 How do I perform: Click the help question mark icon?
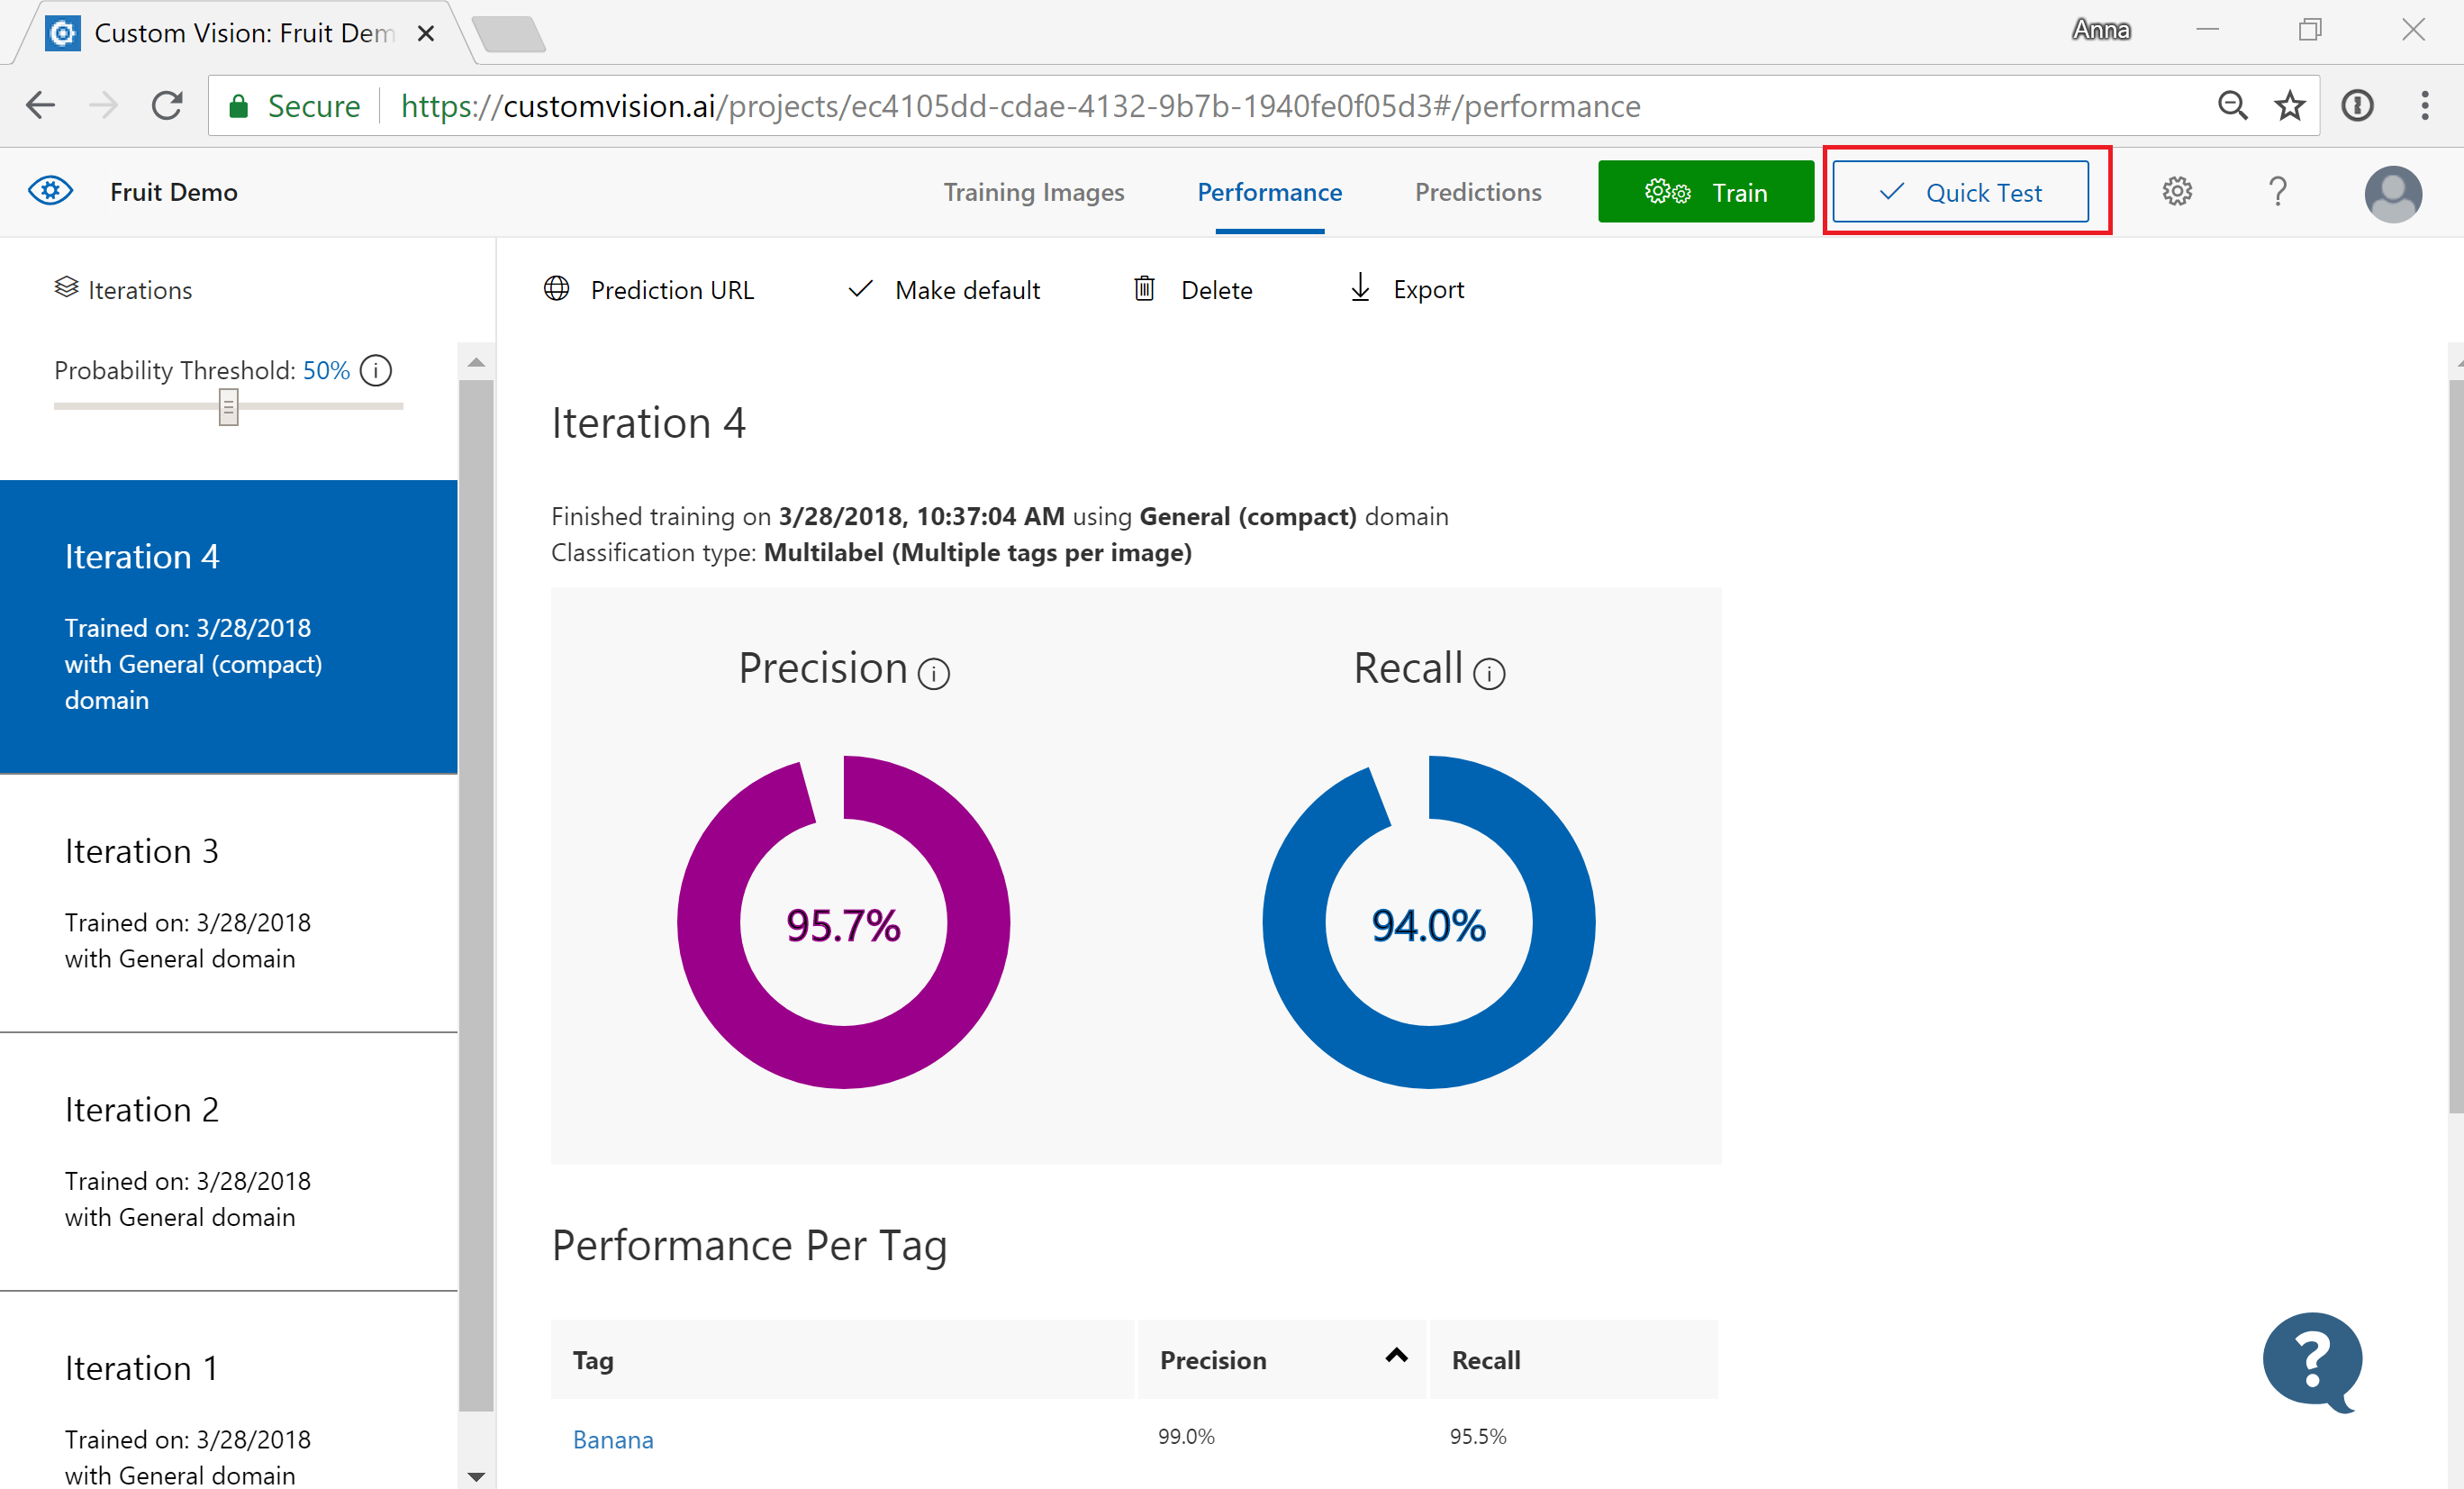[x=2278, y=194]
